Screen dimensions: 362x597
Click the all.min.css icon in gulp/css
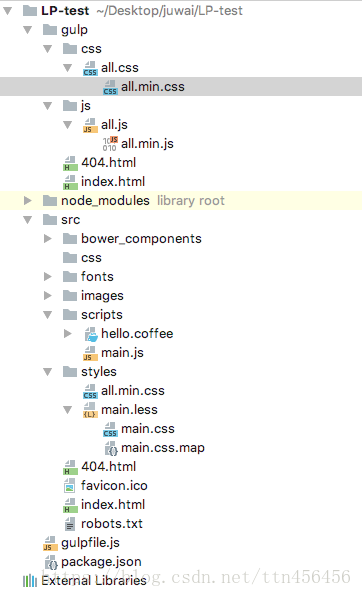click(x=110, y=88)
